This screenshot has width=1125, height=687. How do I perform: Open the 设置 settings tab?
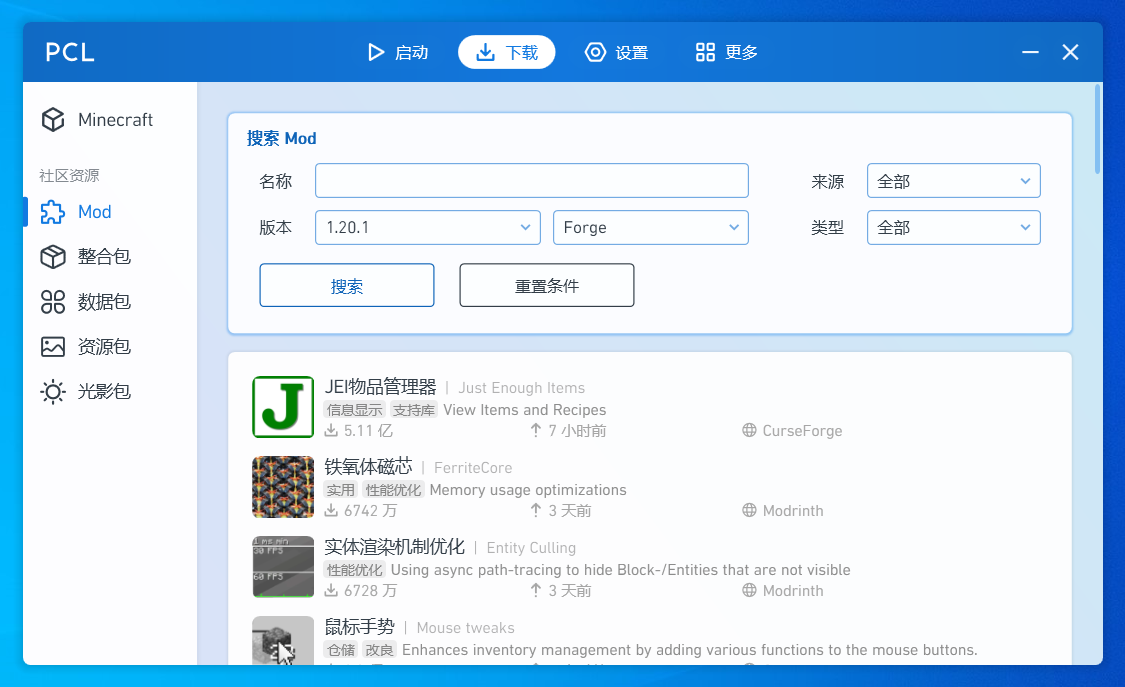617,53
